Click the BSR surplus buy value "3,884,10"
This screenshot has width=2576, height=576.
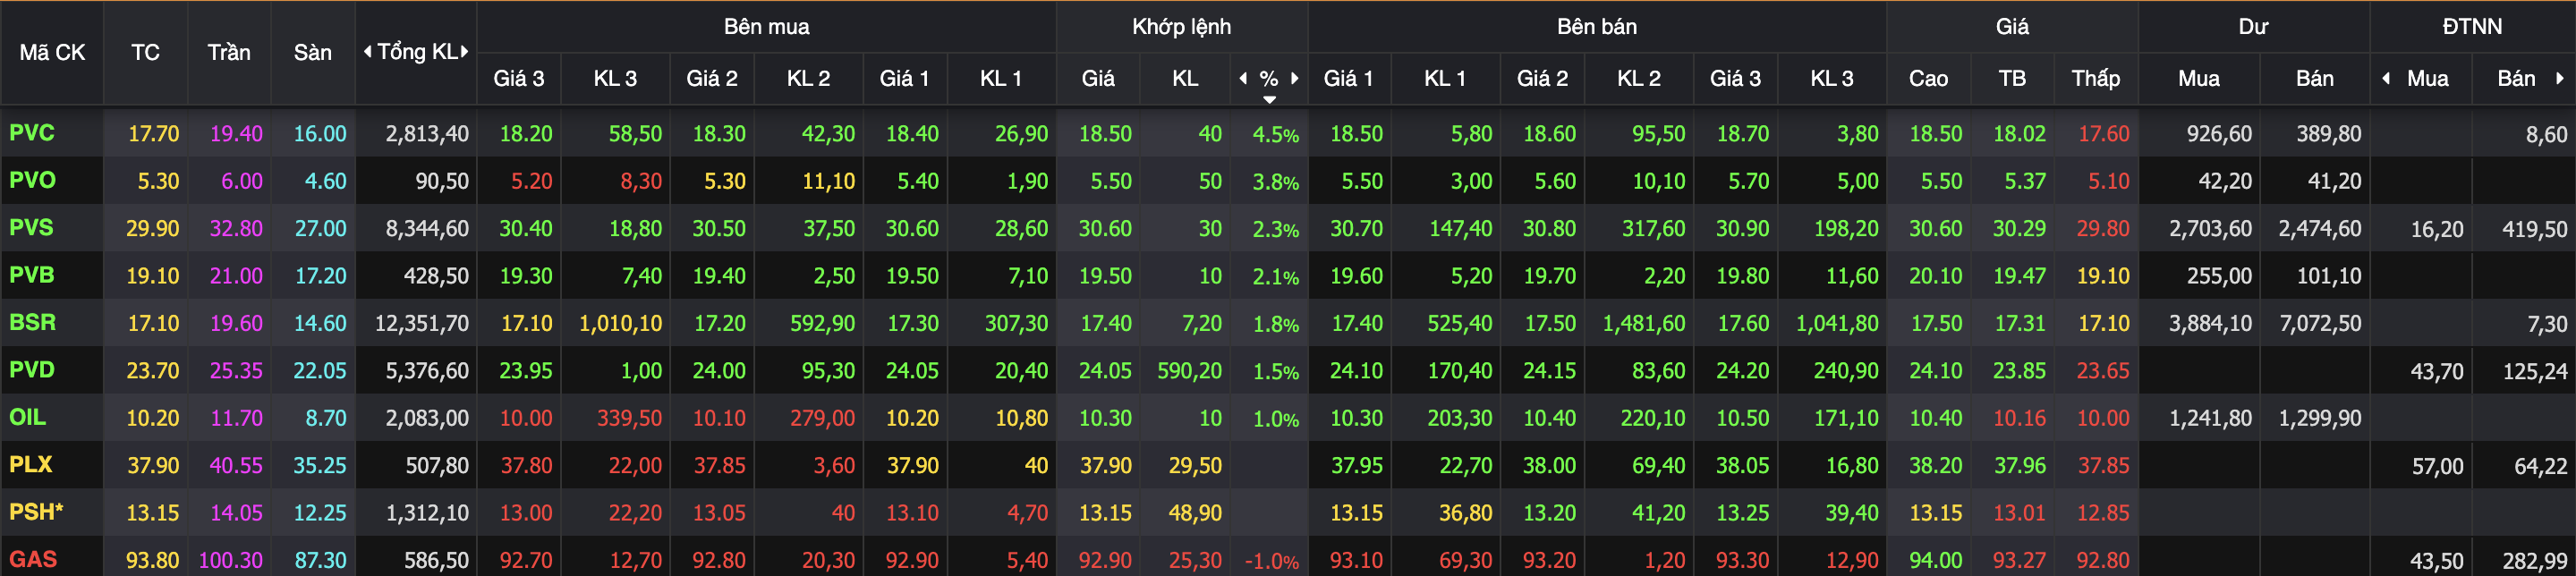pyautogui.click(x=2210, y=324)
